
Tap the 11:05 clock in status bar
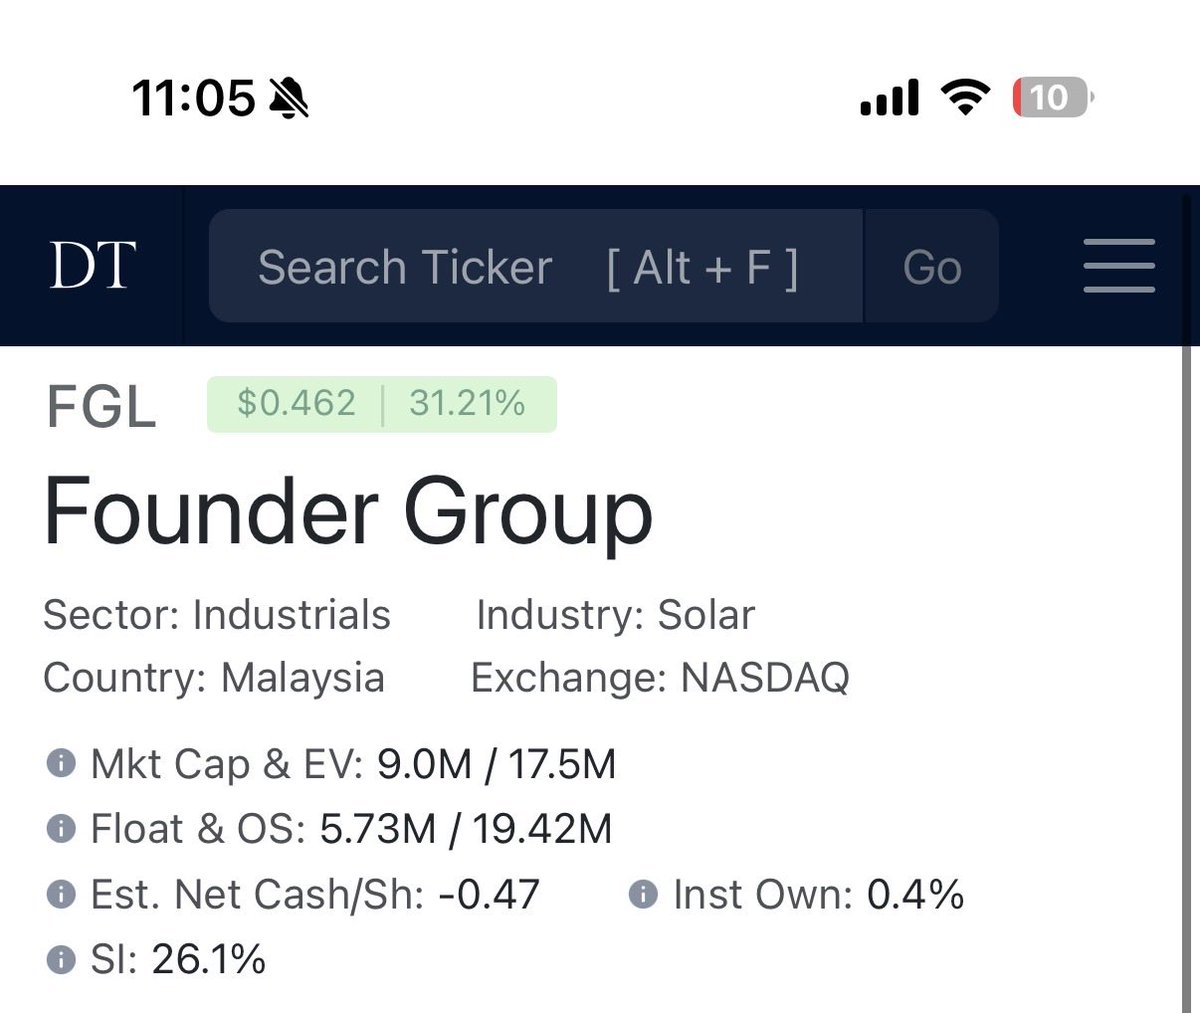point(193,98)
